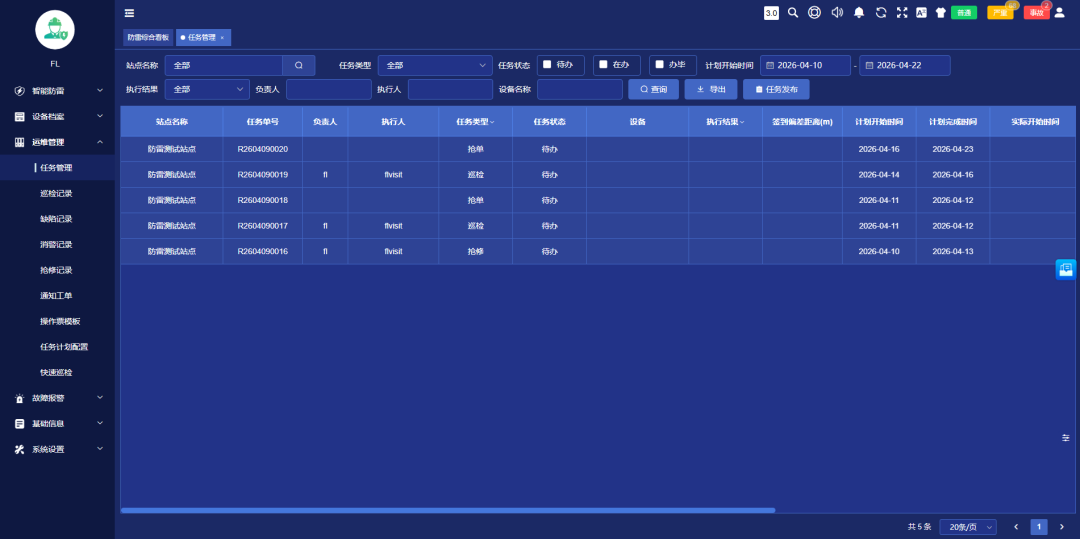Screen dimensions: 1080x539
Task: Collapse the 运维管理 sidebar menu
Action: point(57,142)
